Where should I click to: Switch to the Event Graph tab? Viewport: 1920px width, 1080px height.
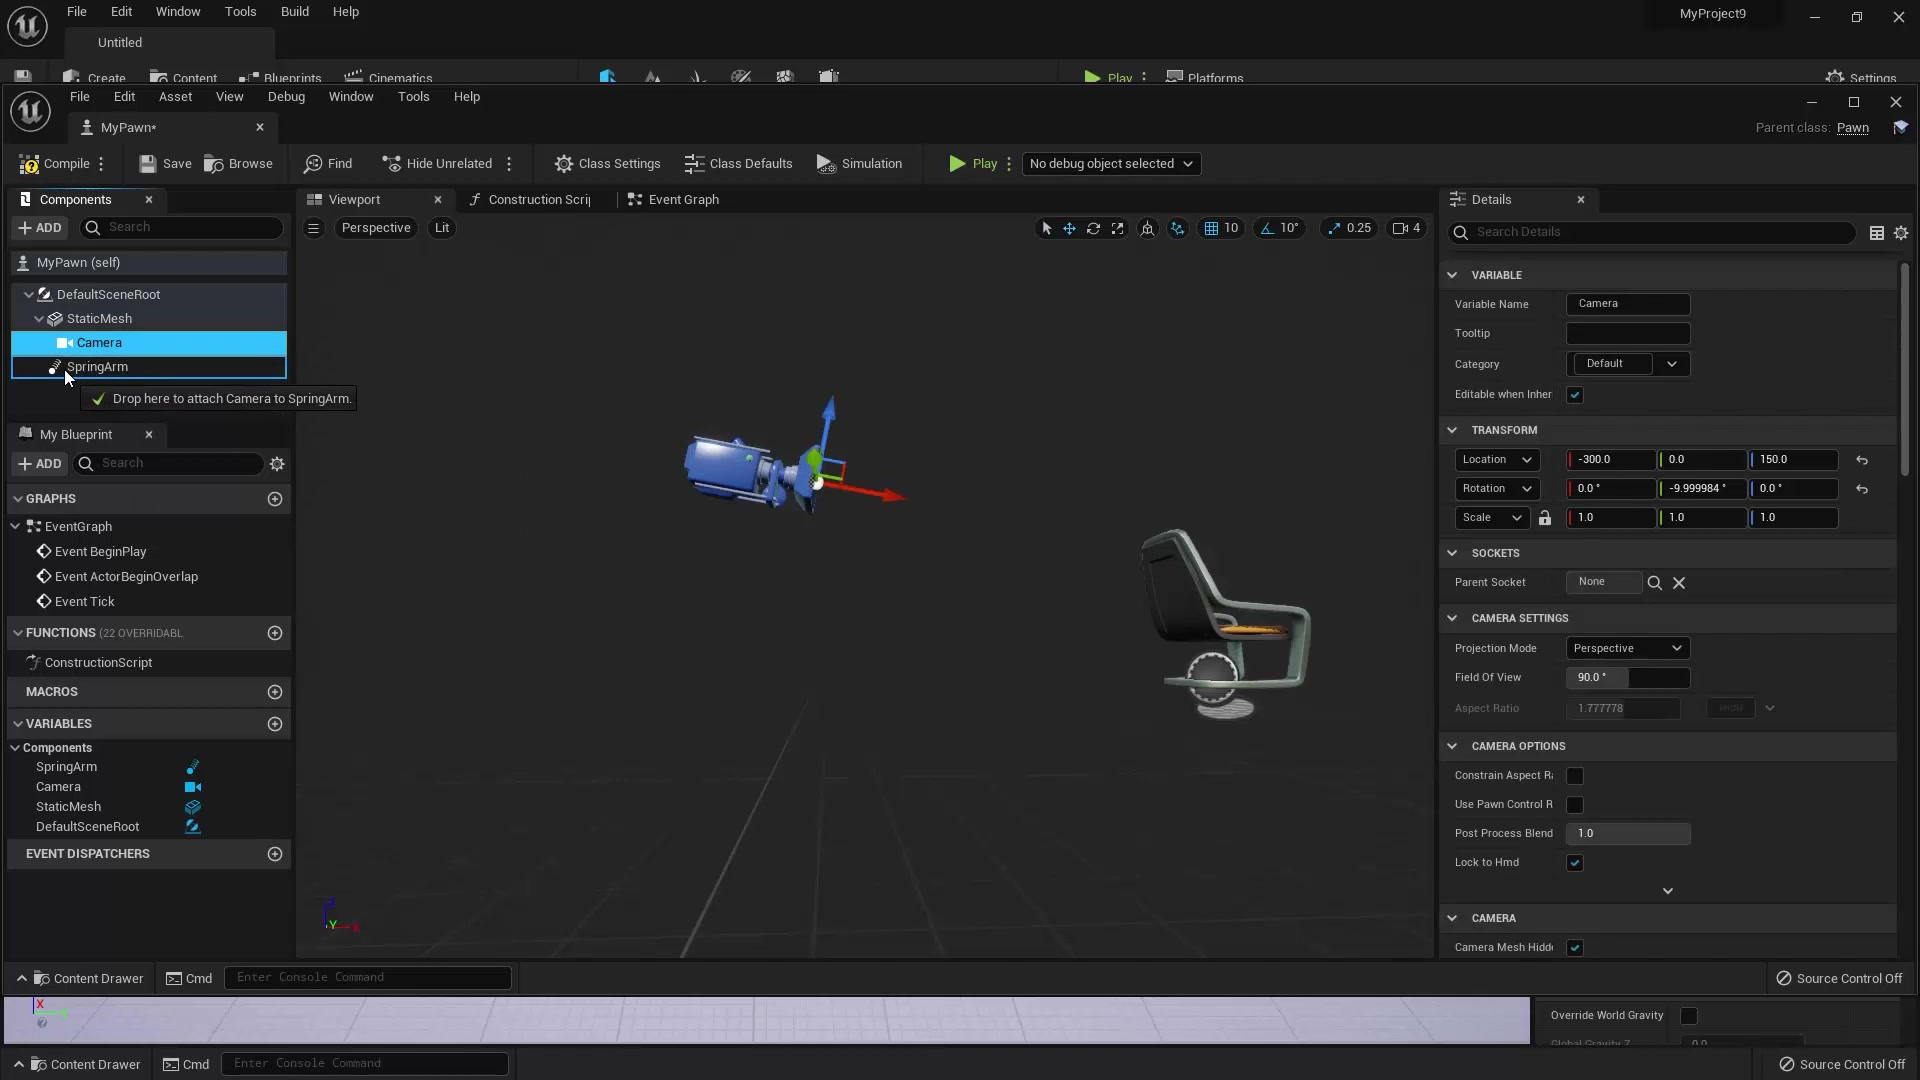tap(673, 200)
